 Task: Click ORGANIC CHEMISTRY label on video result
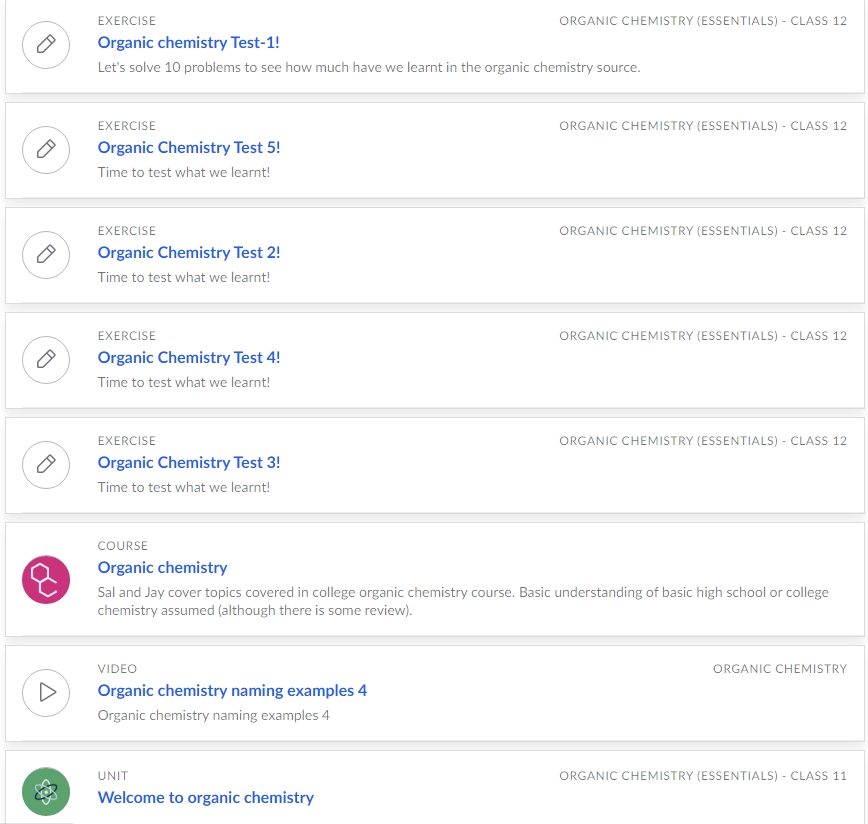tap(779, 669)
